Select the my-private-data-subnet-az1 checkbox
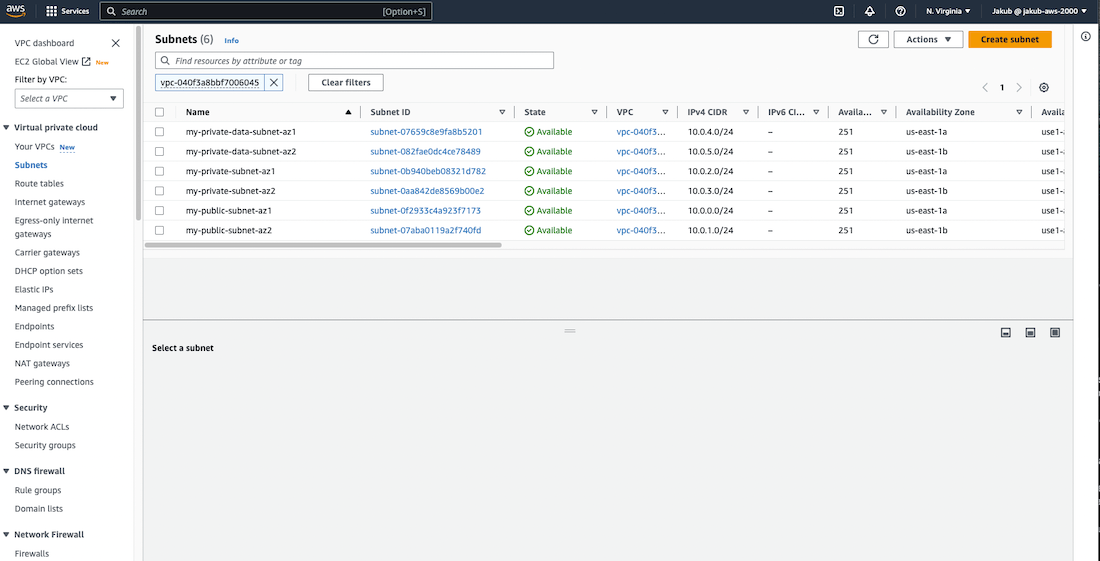Screen dimensions: 1100x561 [160, 132]
